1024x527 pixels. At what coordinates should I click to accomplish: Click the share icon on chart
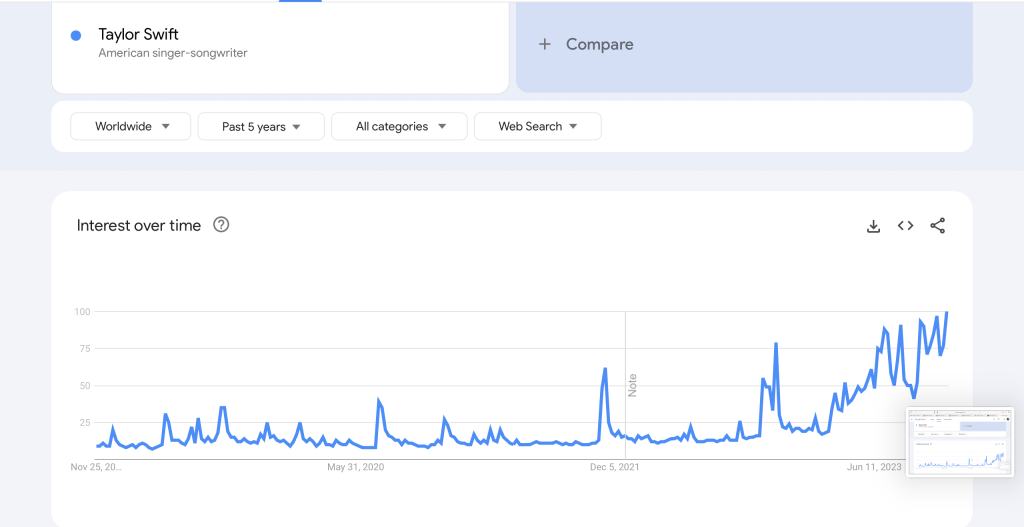[937, 226]
